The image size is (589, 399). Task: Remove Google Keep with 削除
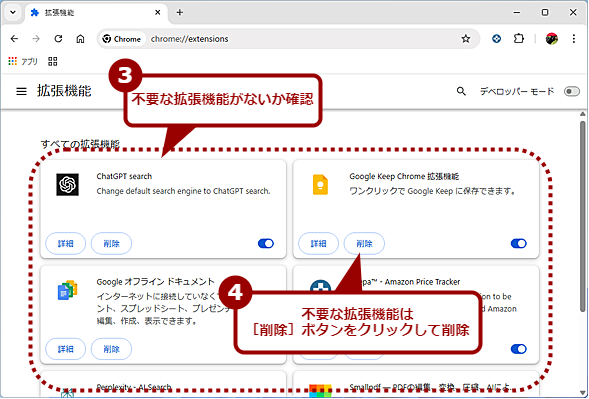coord(364,243)
